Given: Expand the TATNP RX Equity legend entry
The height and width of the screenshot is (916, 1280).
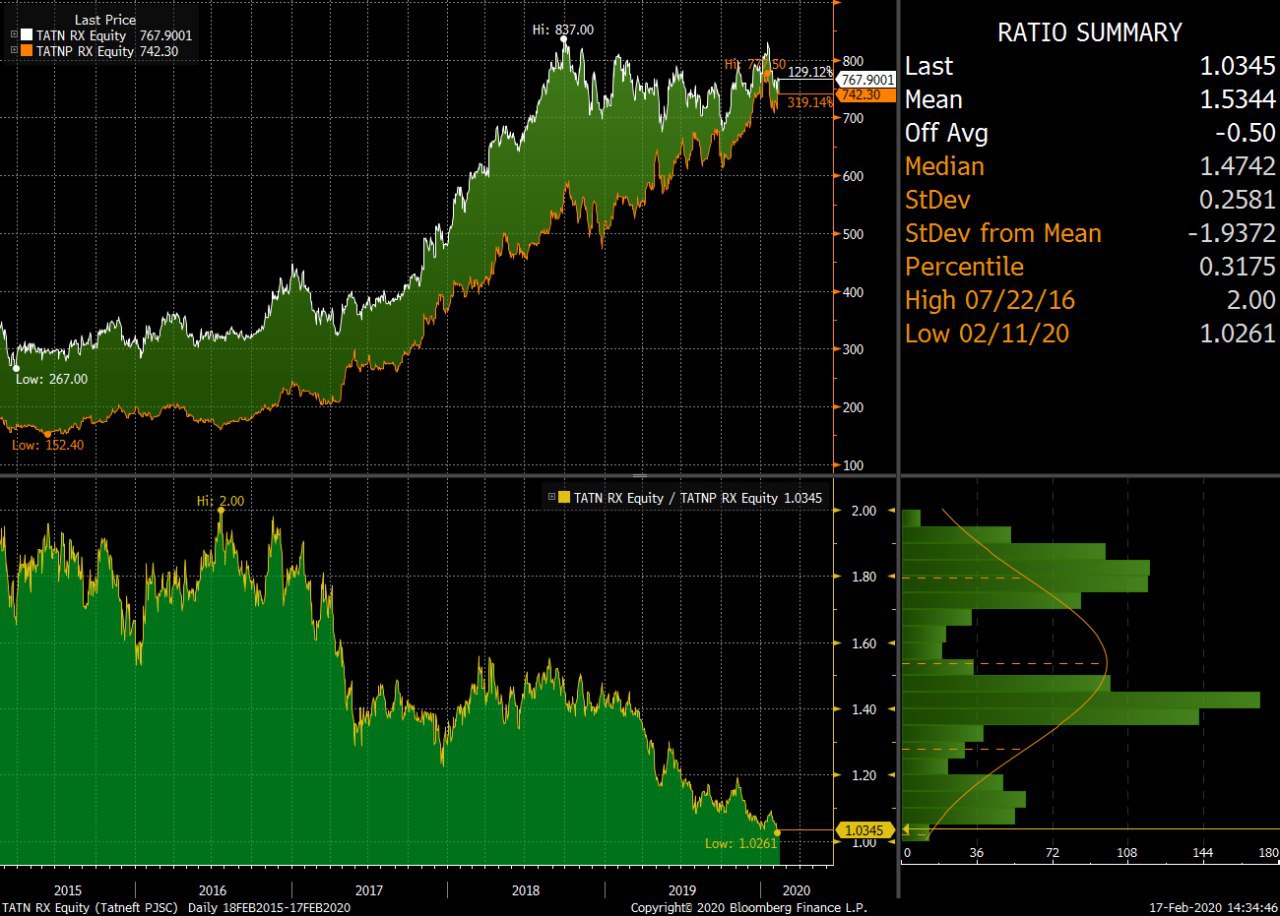Looking at the screenshot, I should pyautogui.click(x=13, y=50).
